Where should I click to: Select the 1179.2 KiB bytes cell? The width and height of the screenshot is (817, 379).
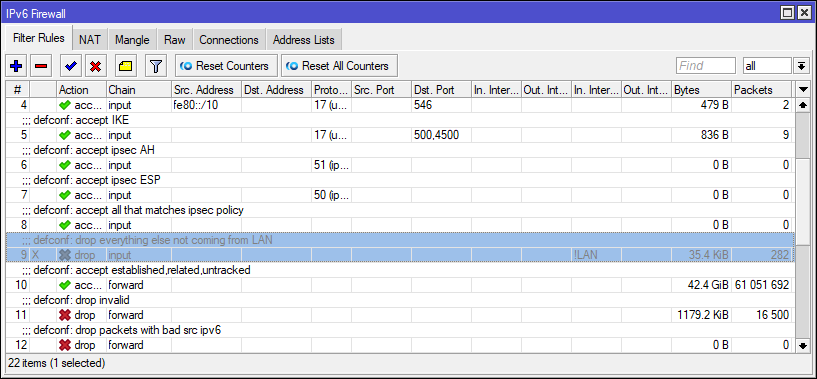tap(701, 315)
